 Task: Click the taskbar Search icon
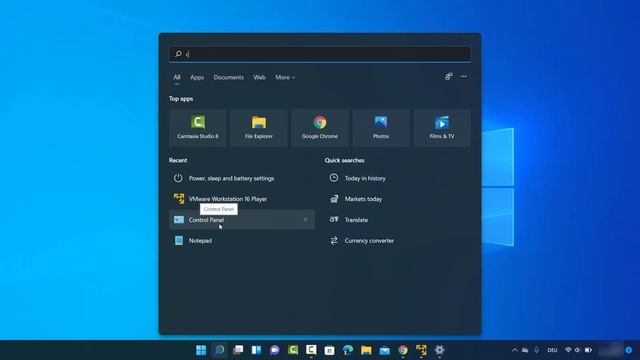[220, 350]
